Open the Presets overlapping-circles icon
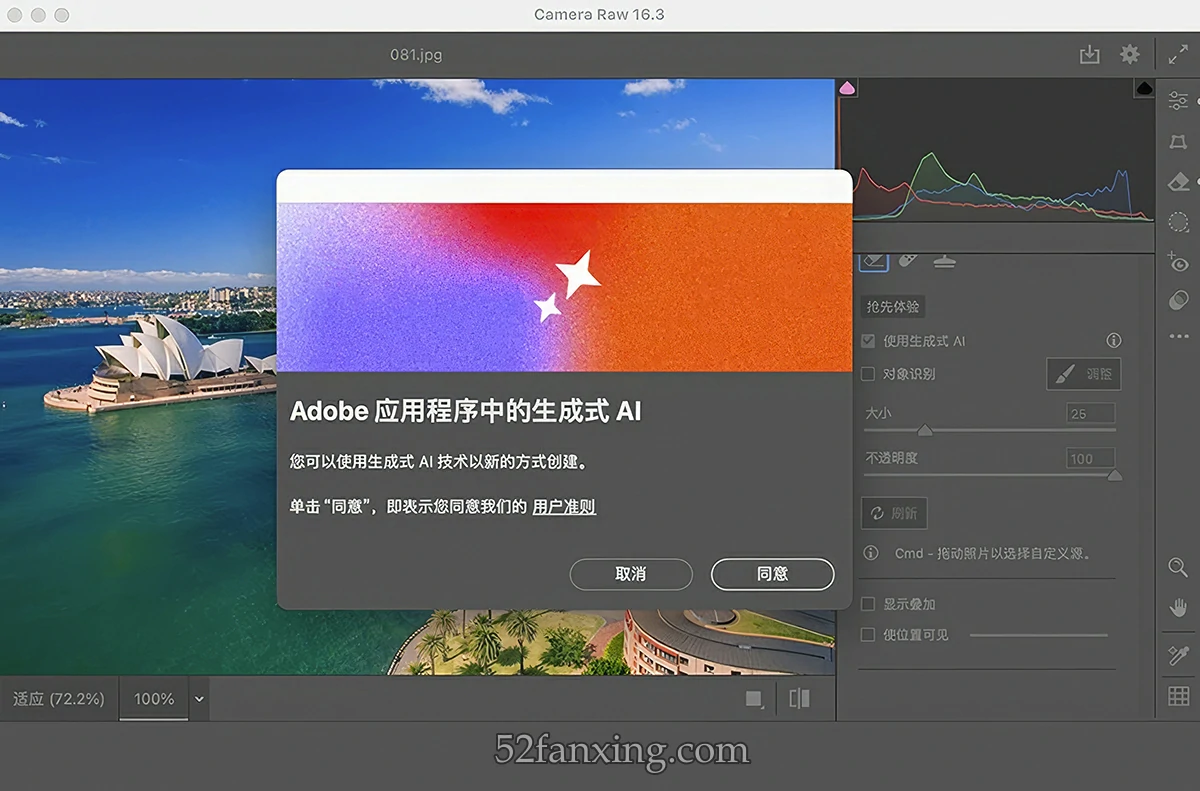The height and width of the screenshot is (791, 1200). coord(1178,300)
